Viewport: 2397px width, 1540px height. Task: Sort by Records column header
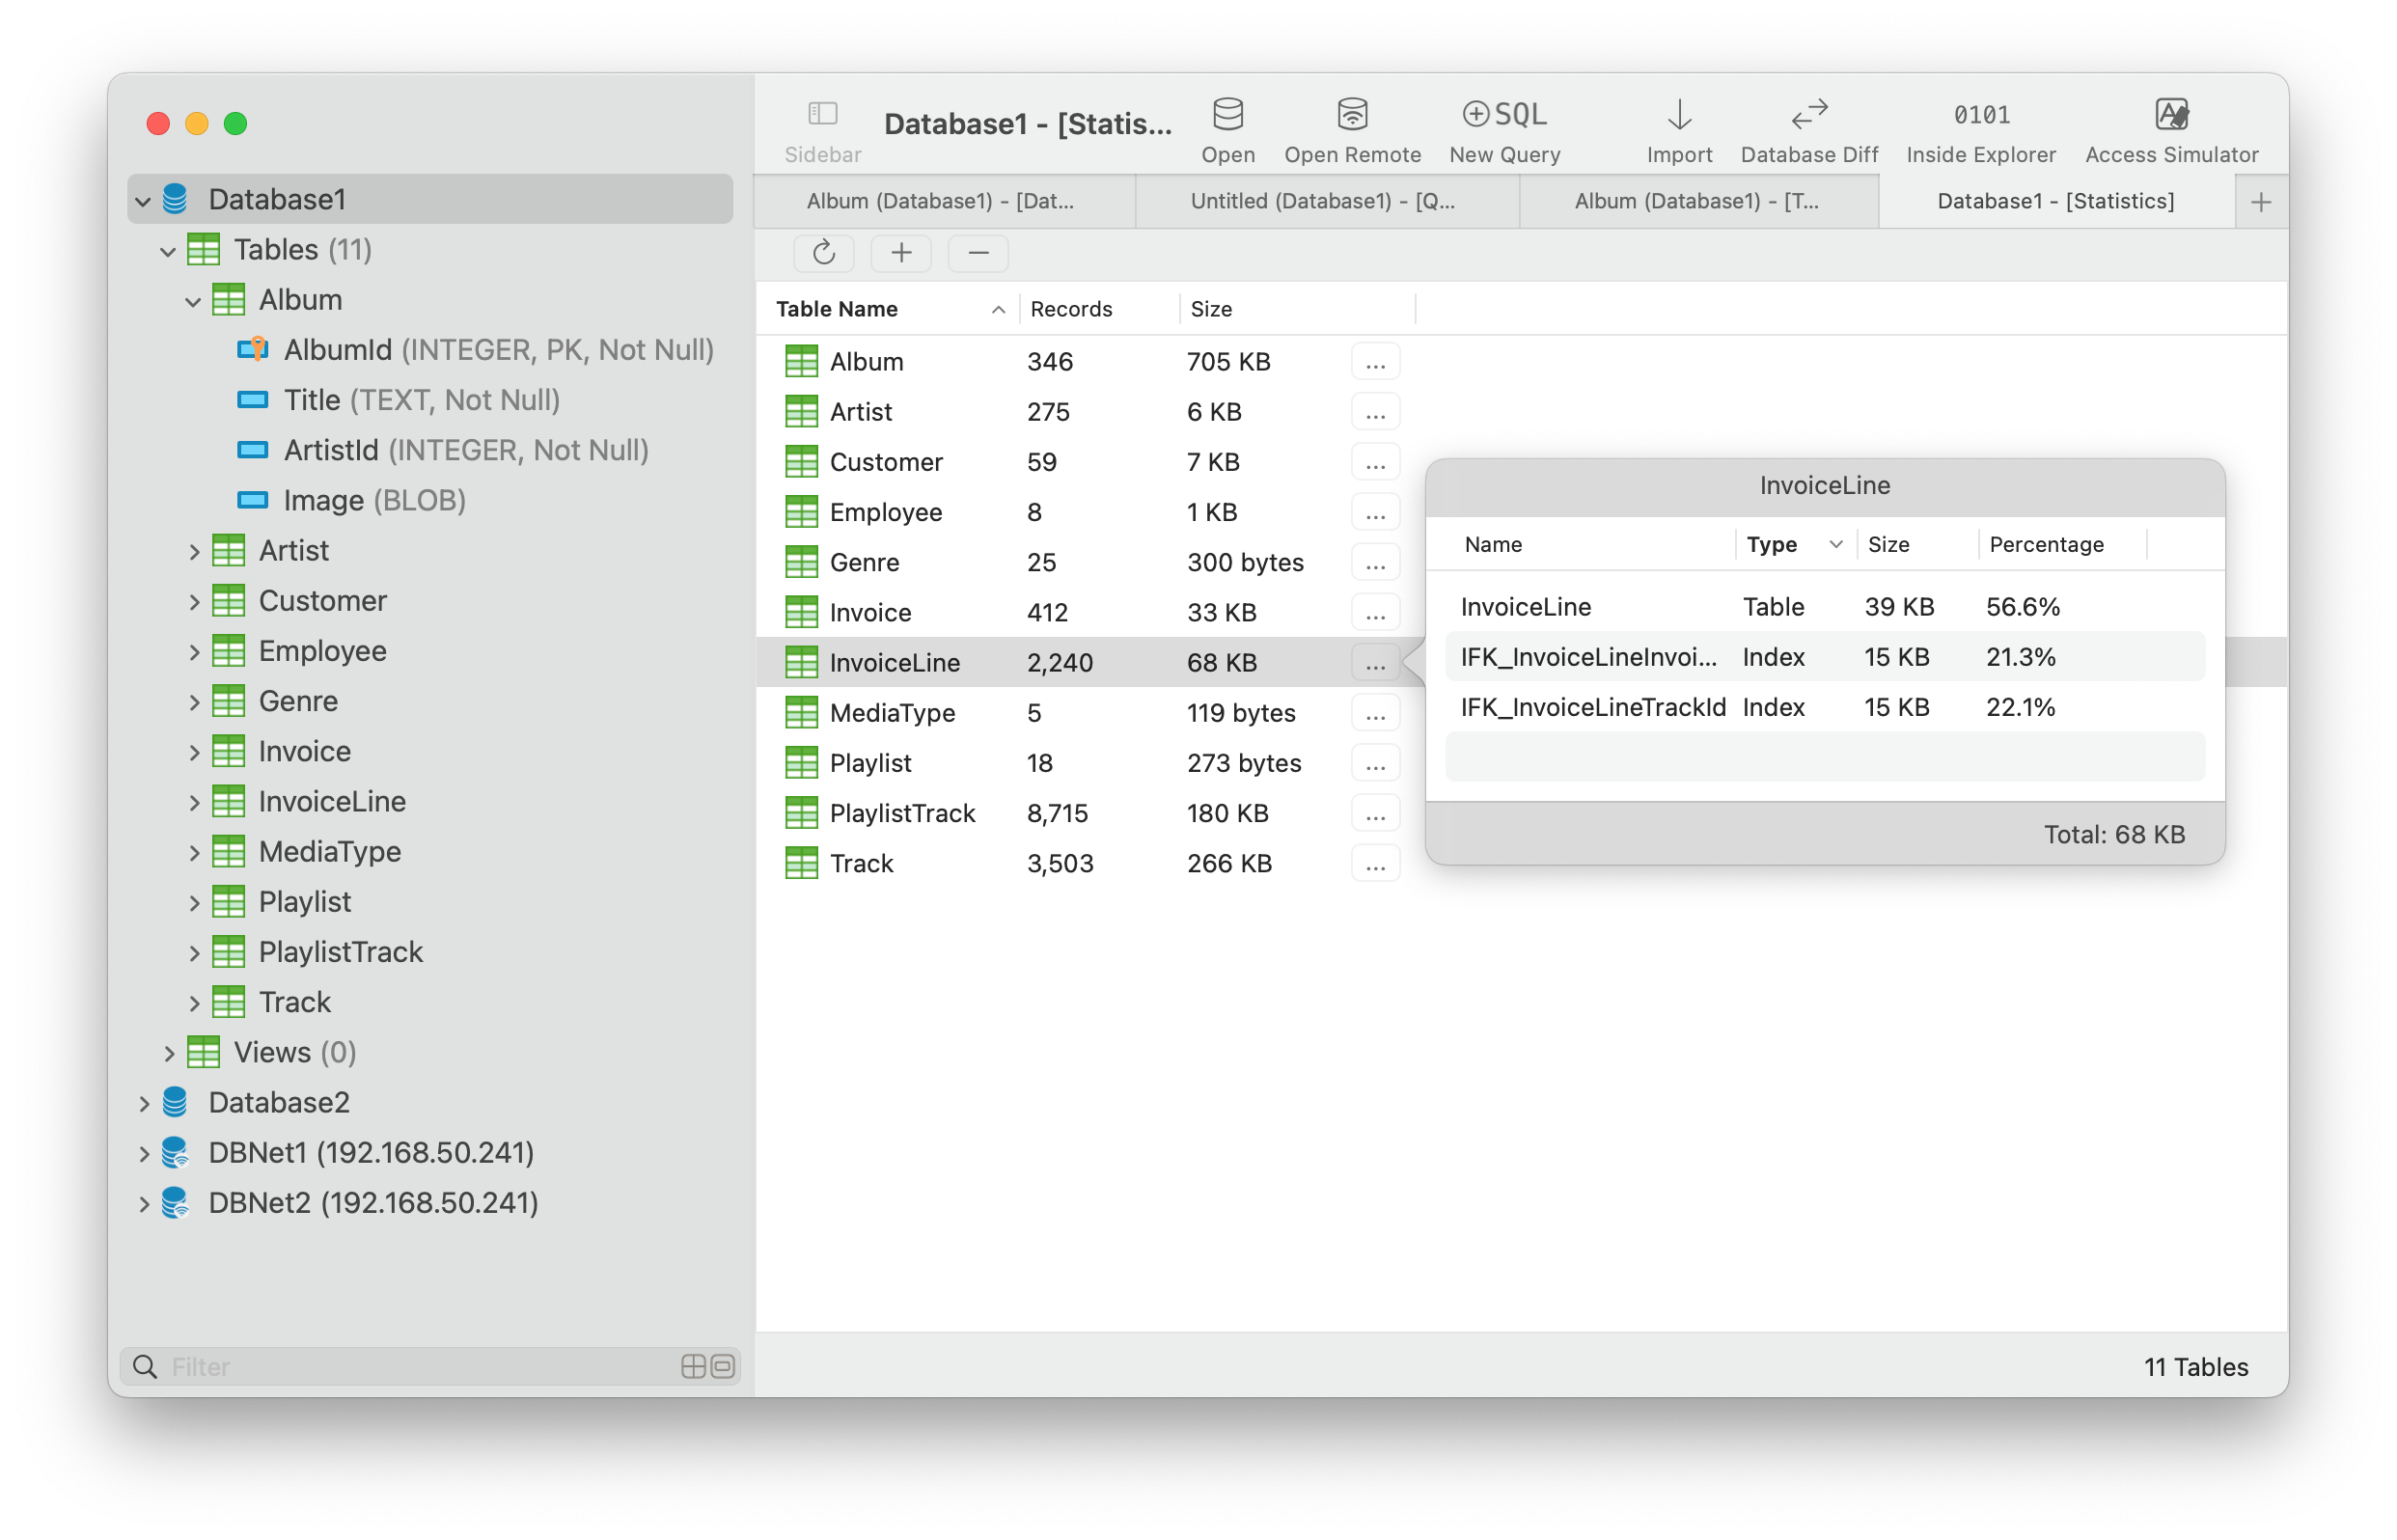coord(1098,309)
